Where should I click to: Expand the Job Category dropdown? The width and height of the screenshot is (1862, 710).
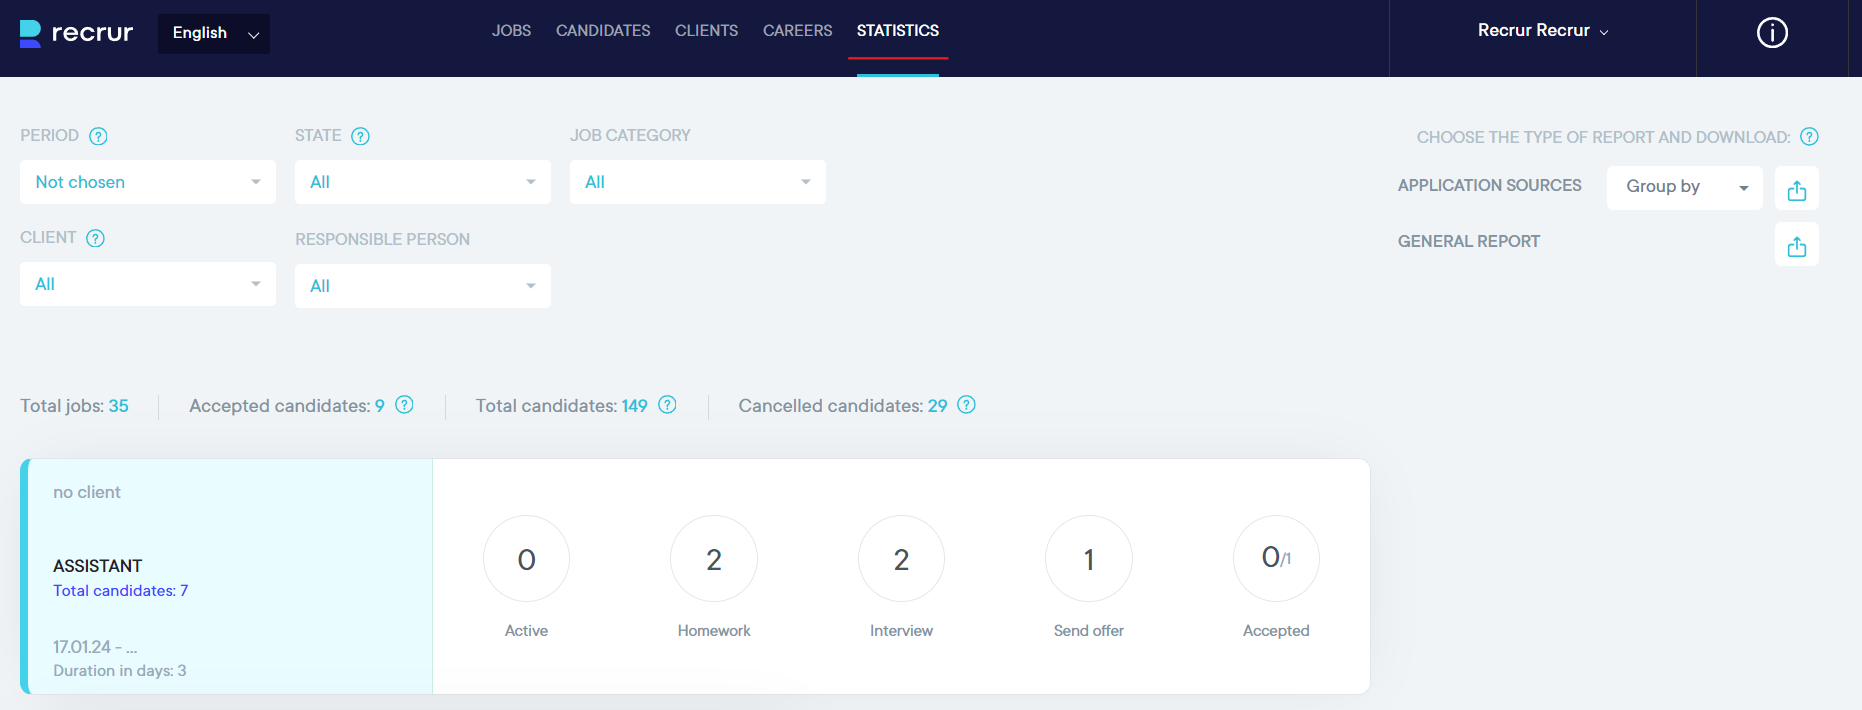point(697,182)
